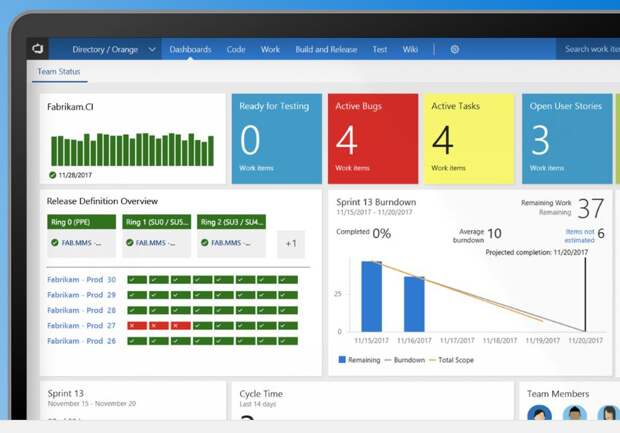Click the Burndown legend line marker
The width and height of the screenshot is (620, 433).
388,360
